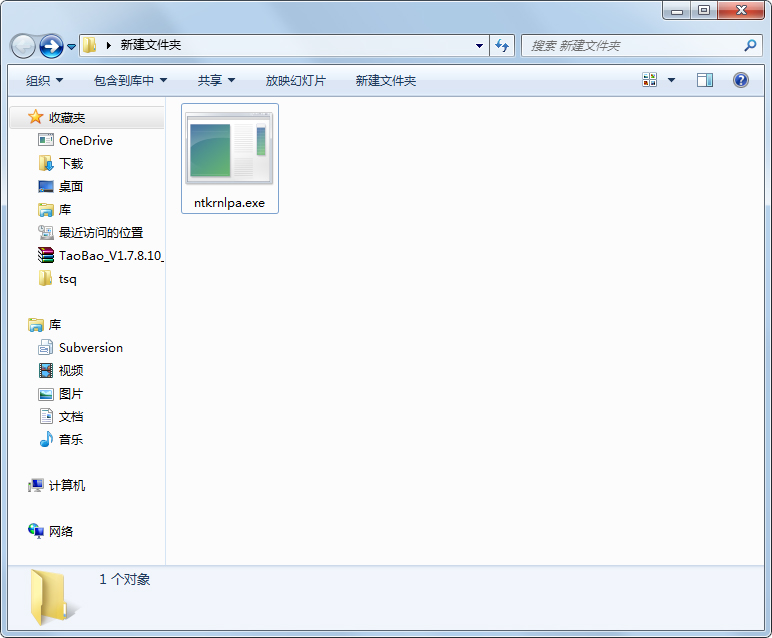Change view with the view icon

(x=649, y=80)
